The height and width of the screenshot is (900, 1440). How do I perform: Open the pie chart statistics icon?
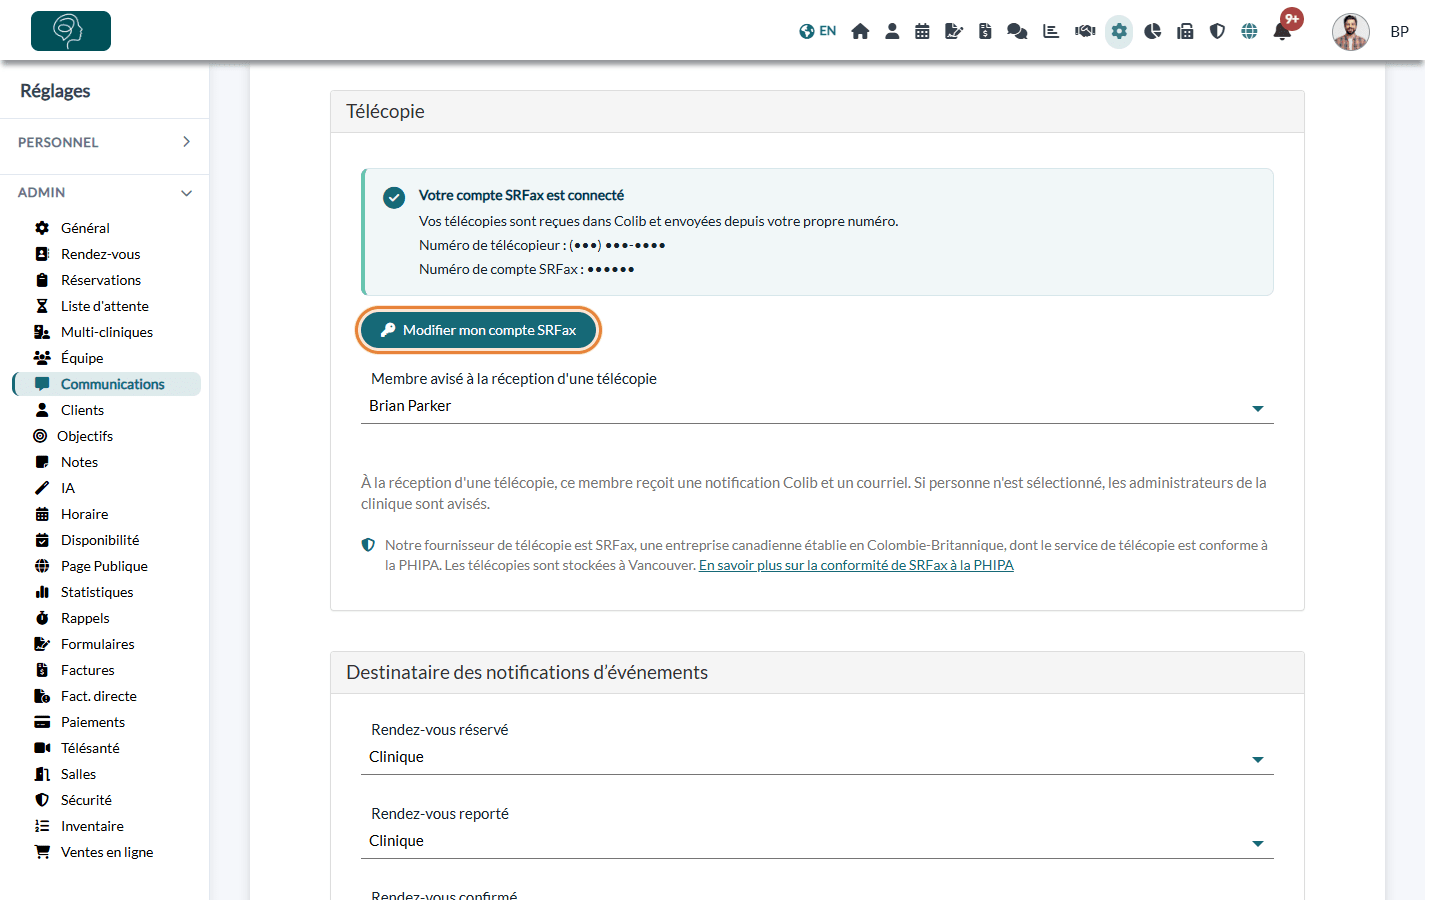pyautogui.click(x=1152, y=31)
